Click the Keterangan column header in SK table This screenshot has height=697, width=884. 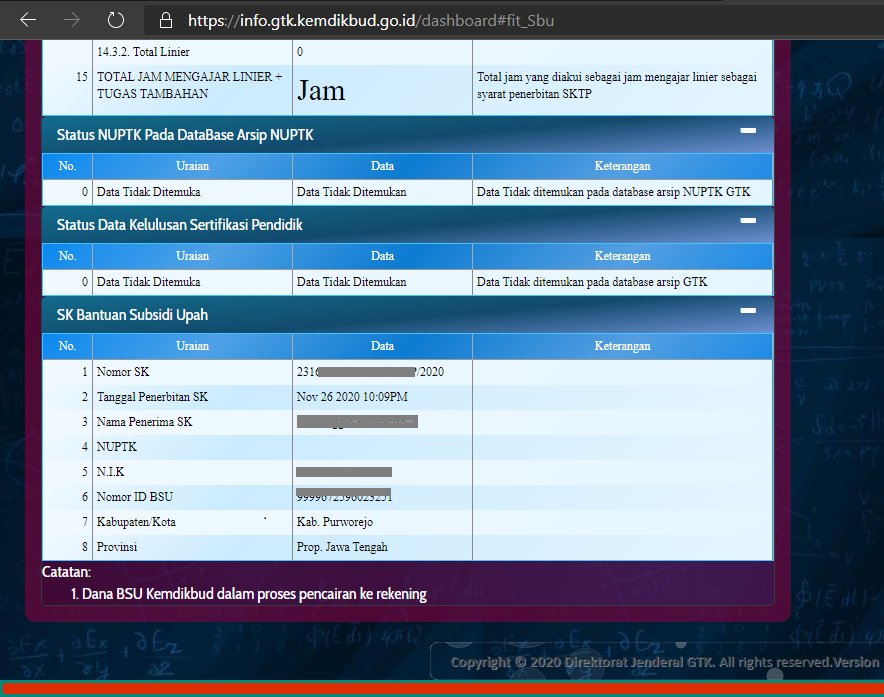pos(622,346)
